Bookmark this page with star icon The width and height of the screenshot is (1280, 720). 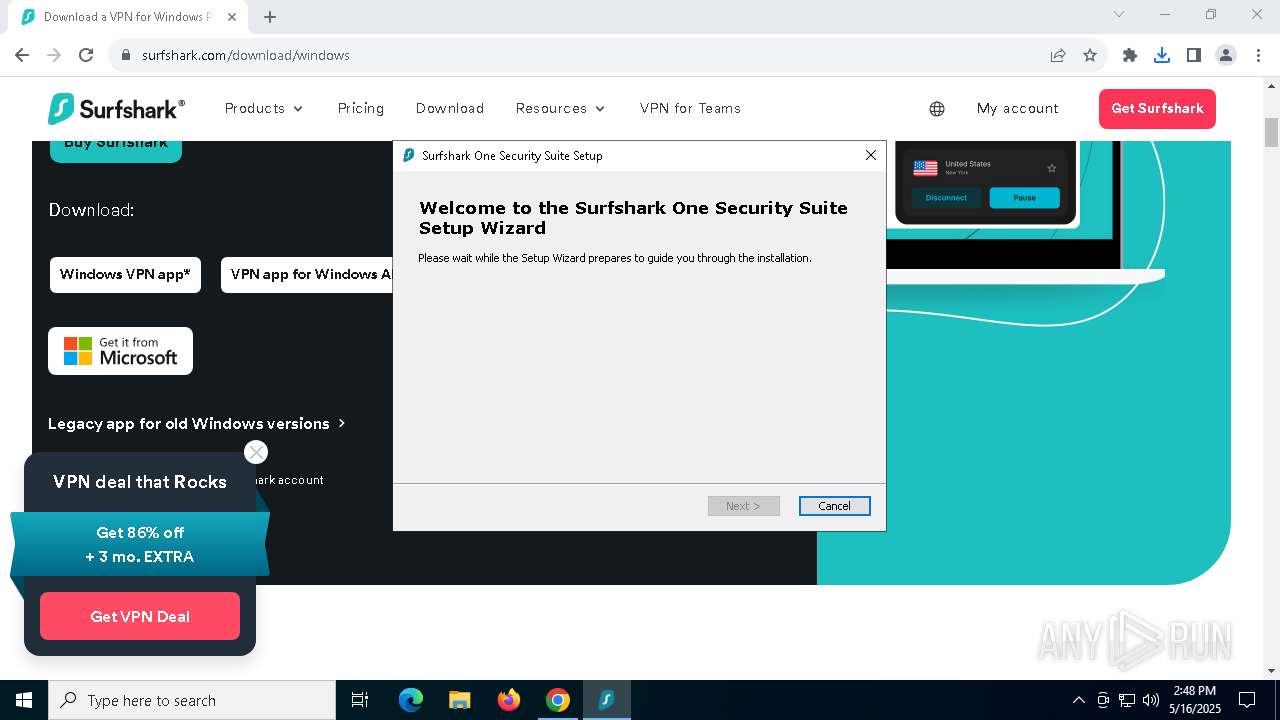pyautogui.click(x=1090, y=55)
